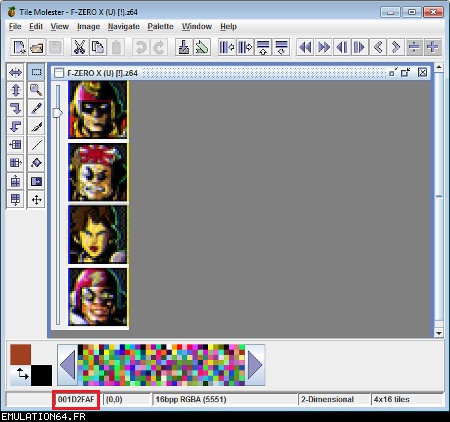Swap foreground and background colors
Image resolution: width=450 pixels, height=422 pixels.
[x=22, y=375]
